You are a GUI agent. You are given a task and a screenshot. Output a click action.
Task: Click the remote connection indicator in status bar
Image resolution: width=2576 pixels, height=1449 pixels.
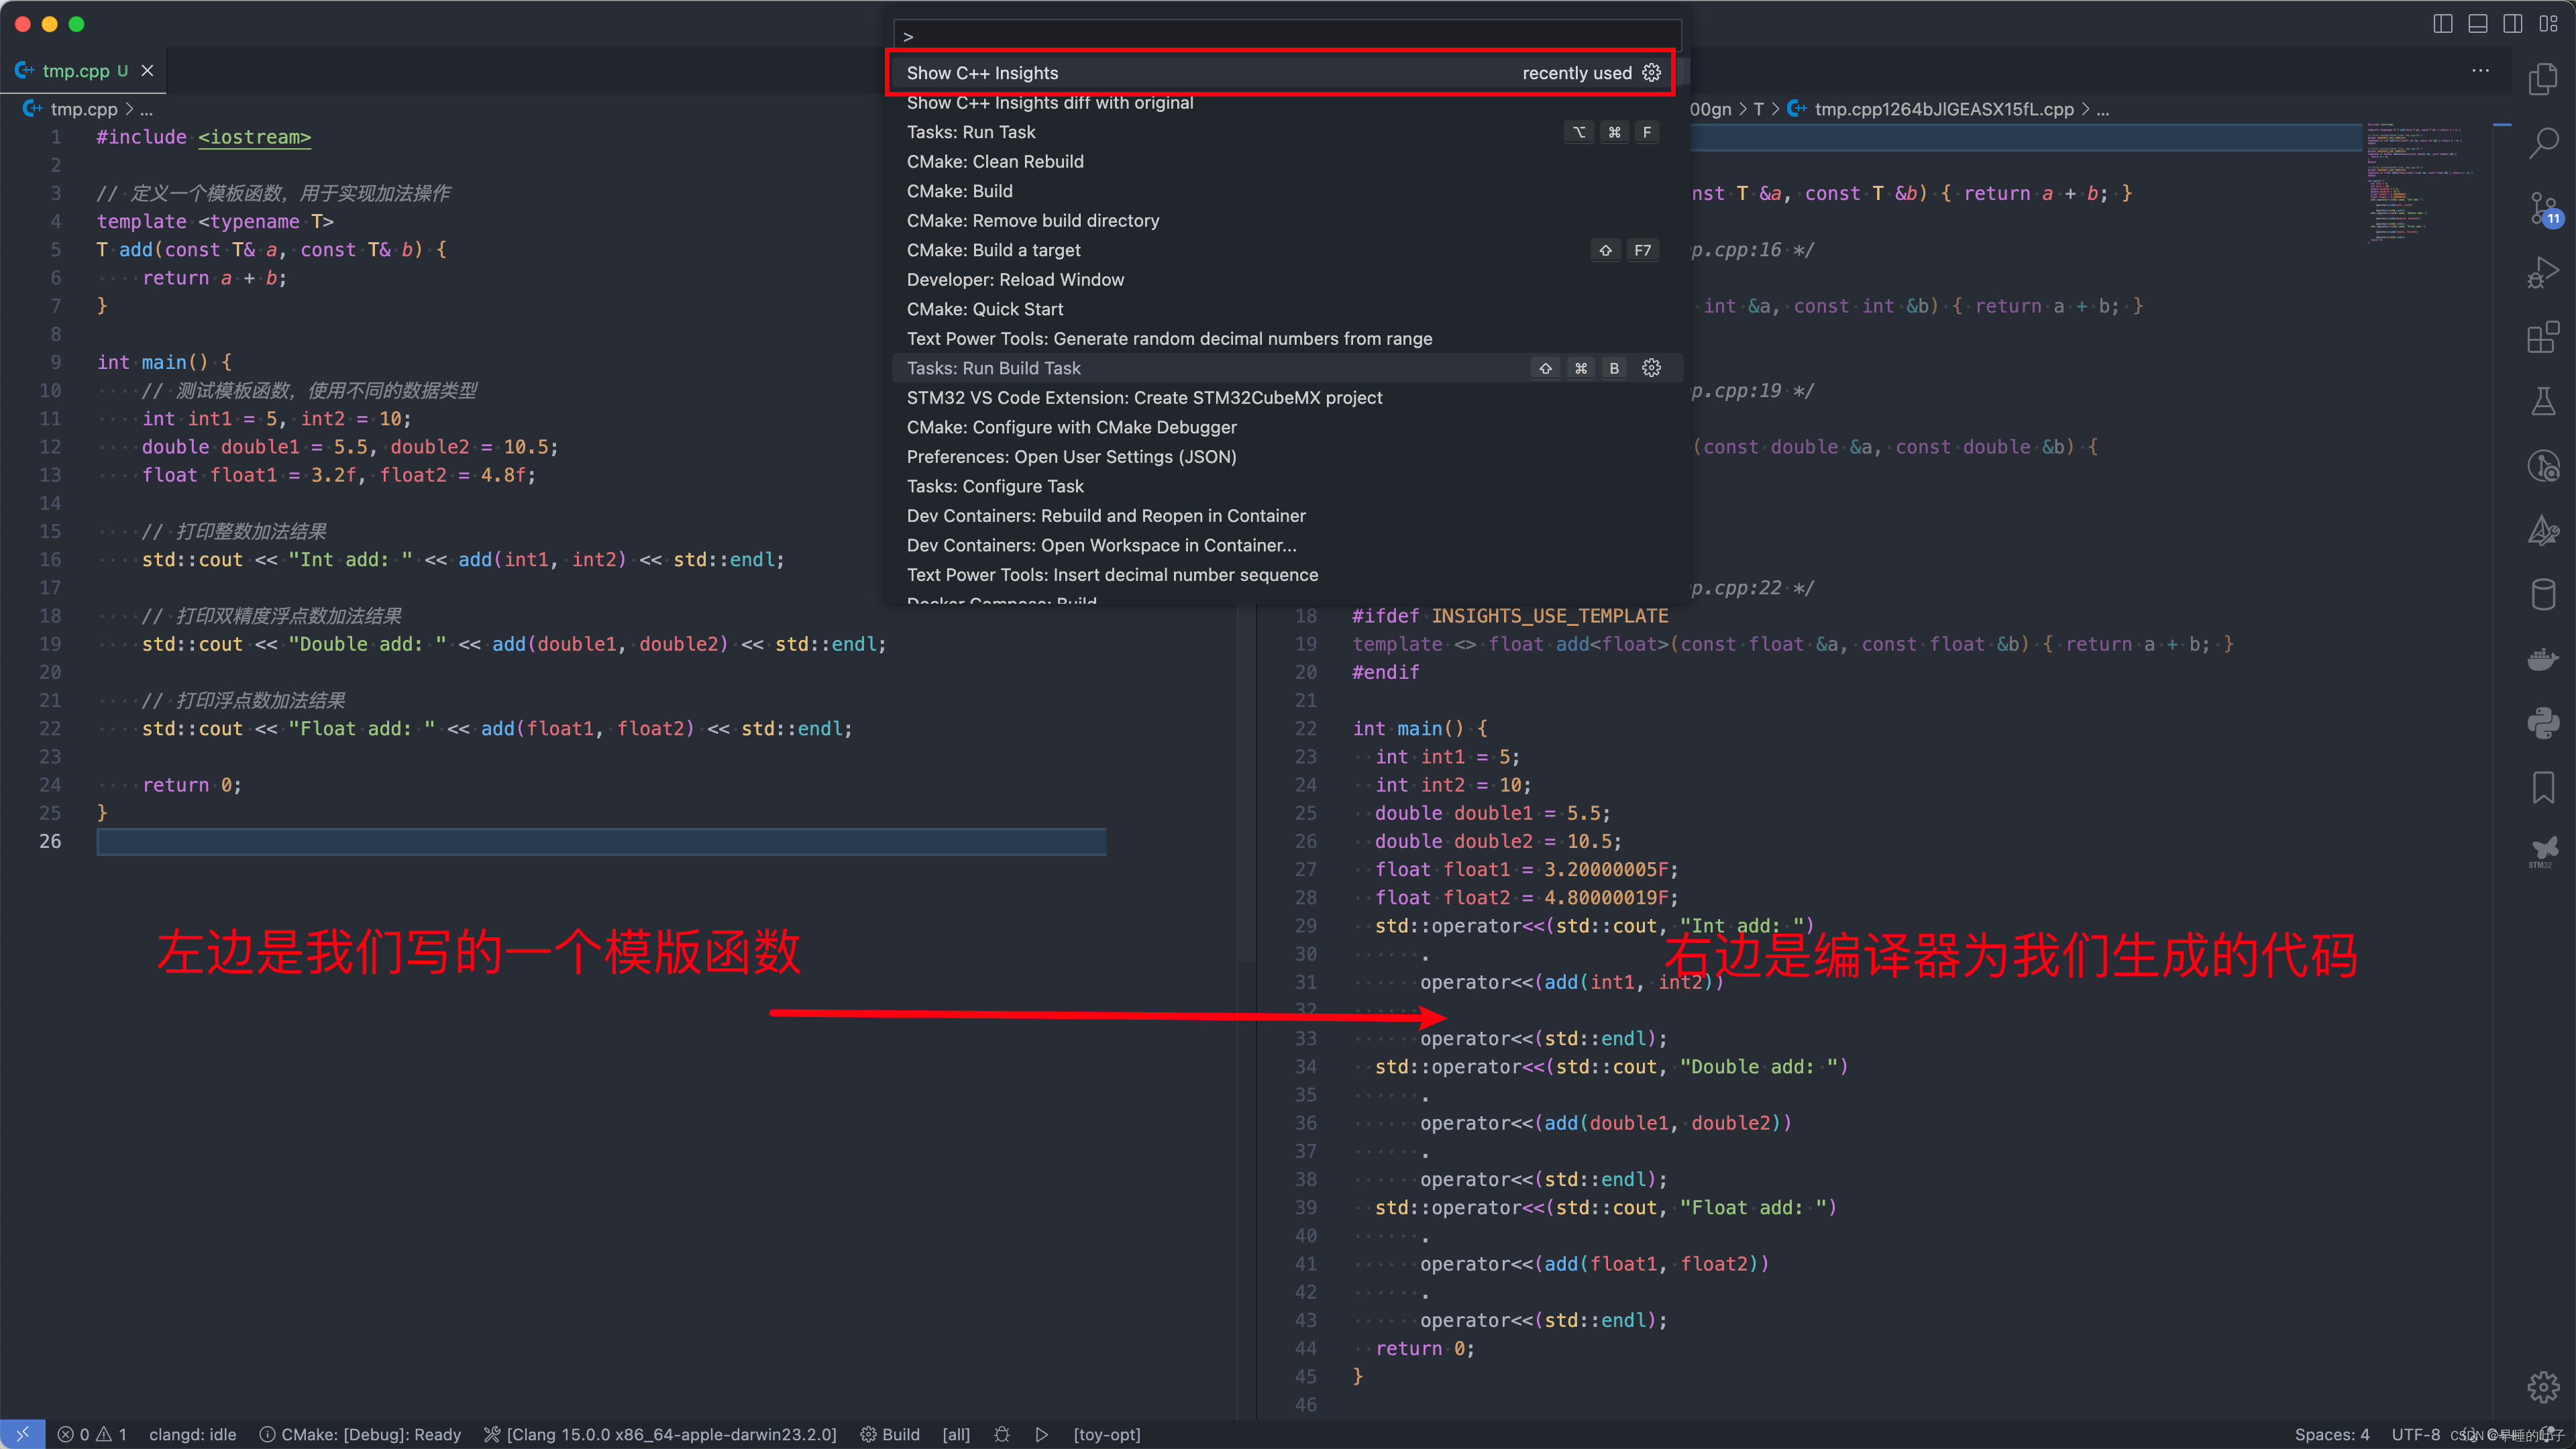tap(22, 1434)
